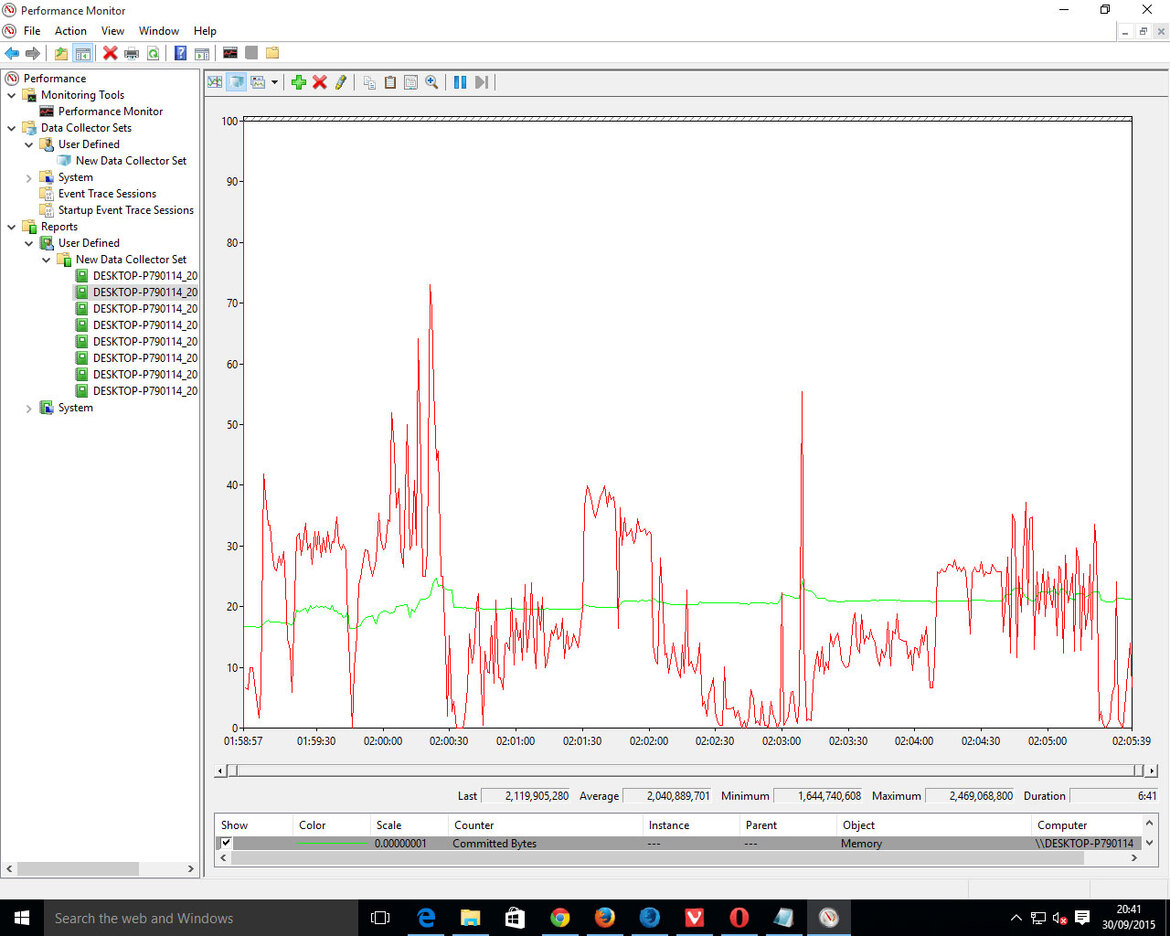The height and width of the screenshot is (936, 1170).
Task: Open the Action menu
Action: [x=70, y=31]
